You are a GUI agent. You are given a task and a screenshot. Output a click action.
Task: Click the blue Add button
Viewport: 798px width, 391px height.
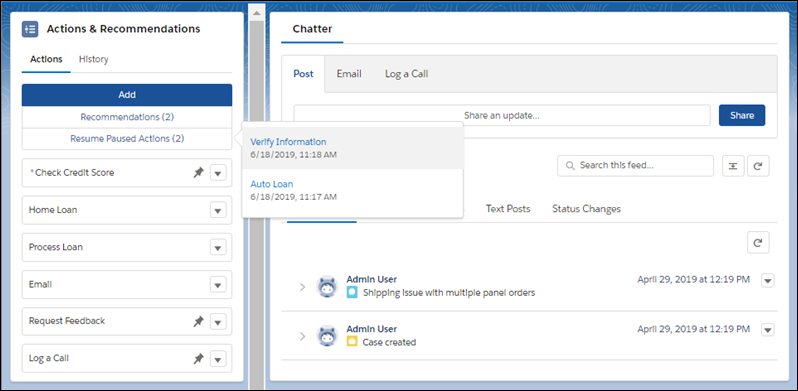tap(127, 95)
